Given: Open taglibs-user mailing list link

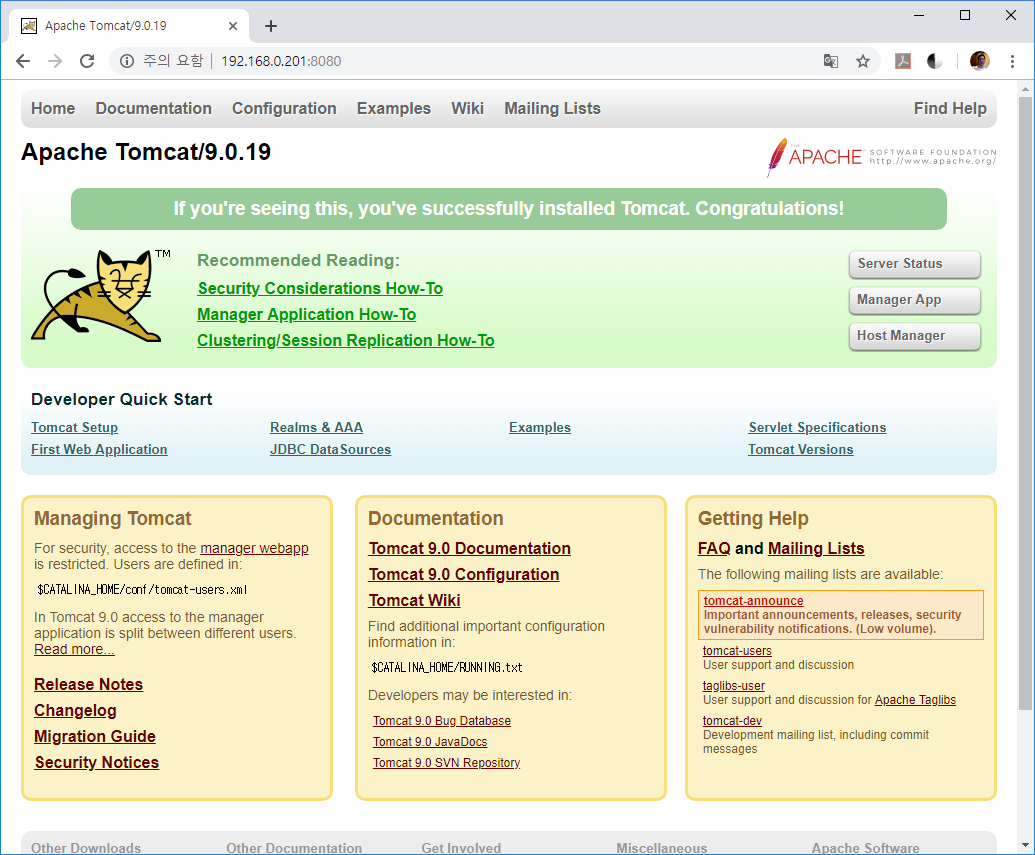Looking at the screenshot, I should click(x=734, y=686).
